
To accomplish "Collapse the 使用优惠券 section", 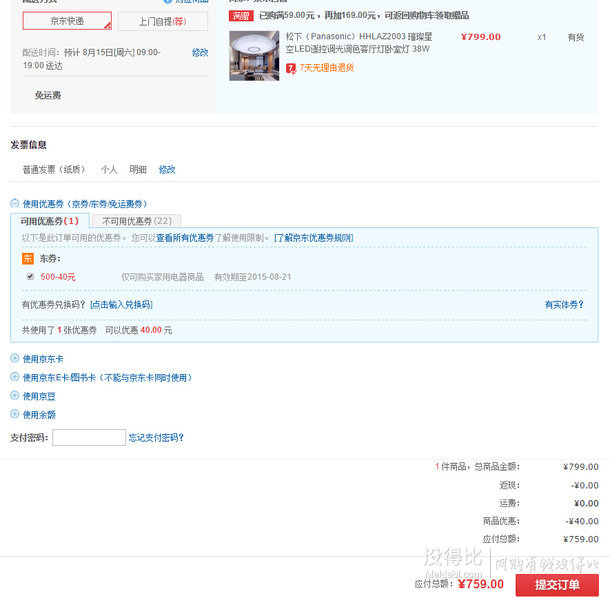I will [14, 203].
